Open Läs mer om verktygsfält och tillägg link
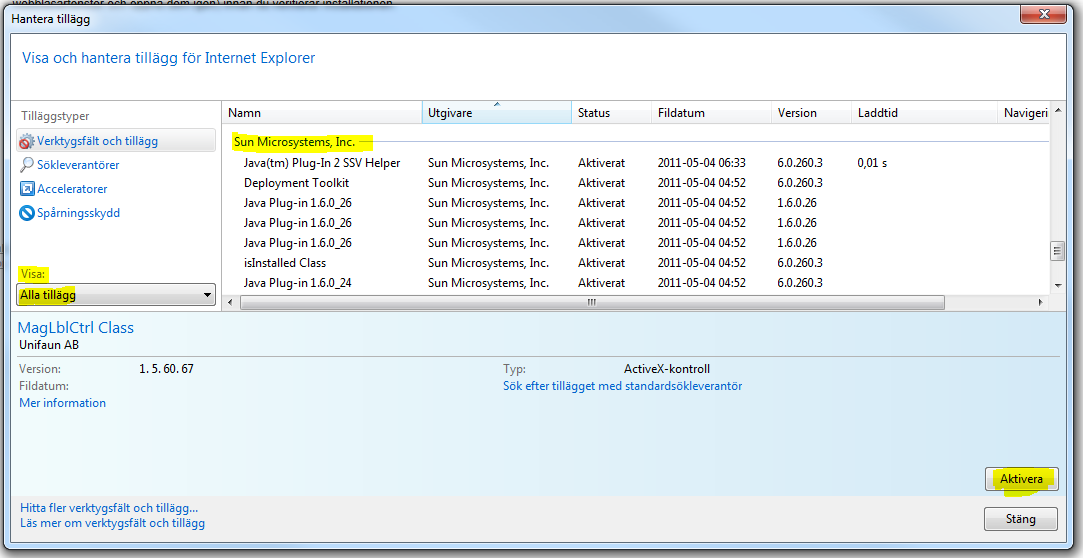This screenshot has width=1083, height=558. tap(113, 523)
